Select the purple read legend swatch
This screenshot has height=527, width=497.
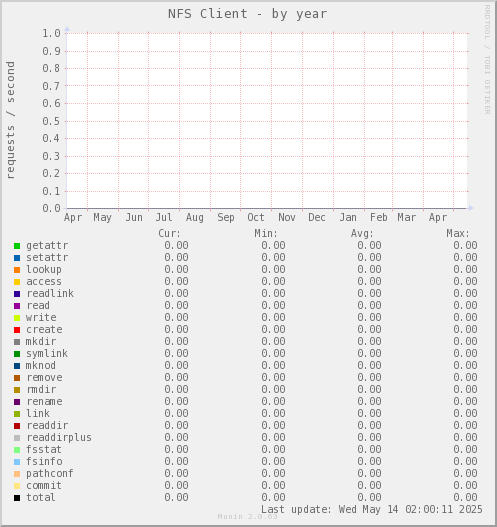coord(17,306)
